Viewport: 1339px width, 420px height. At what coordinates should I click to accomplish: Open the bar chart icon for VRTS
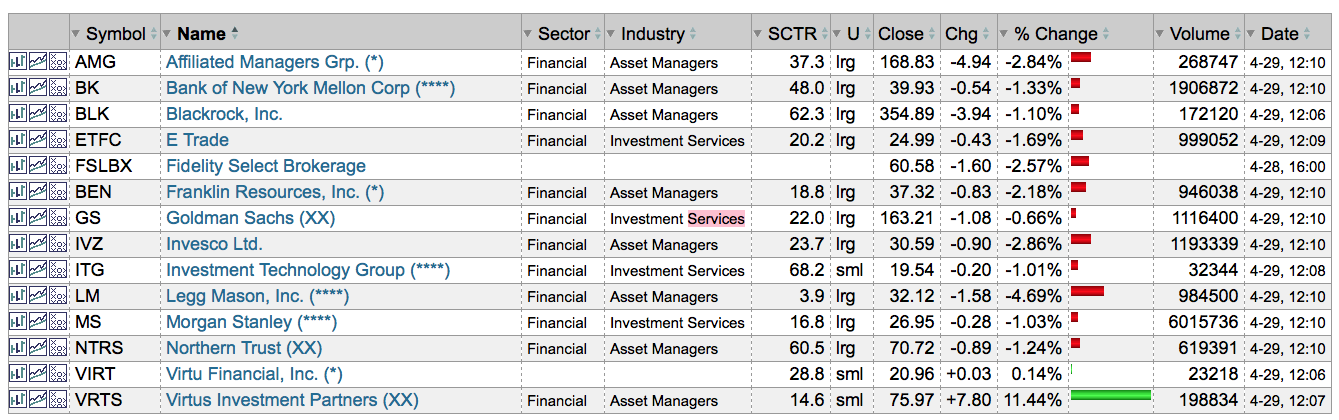(18, 400)
